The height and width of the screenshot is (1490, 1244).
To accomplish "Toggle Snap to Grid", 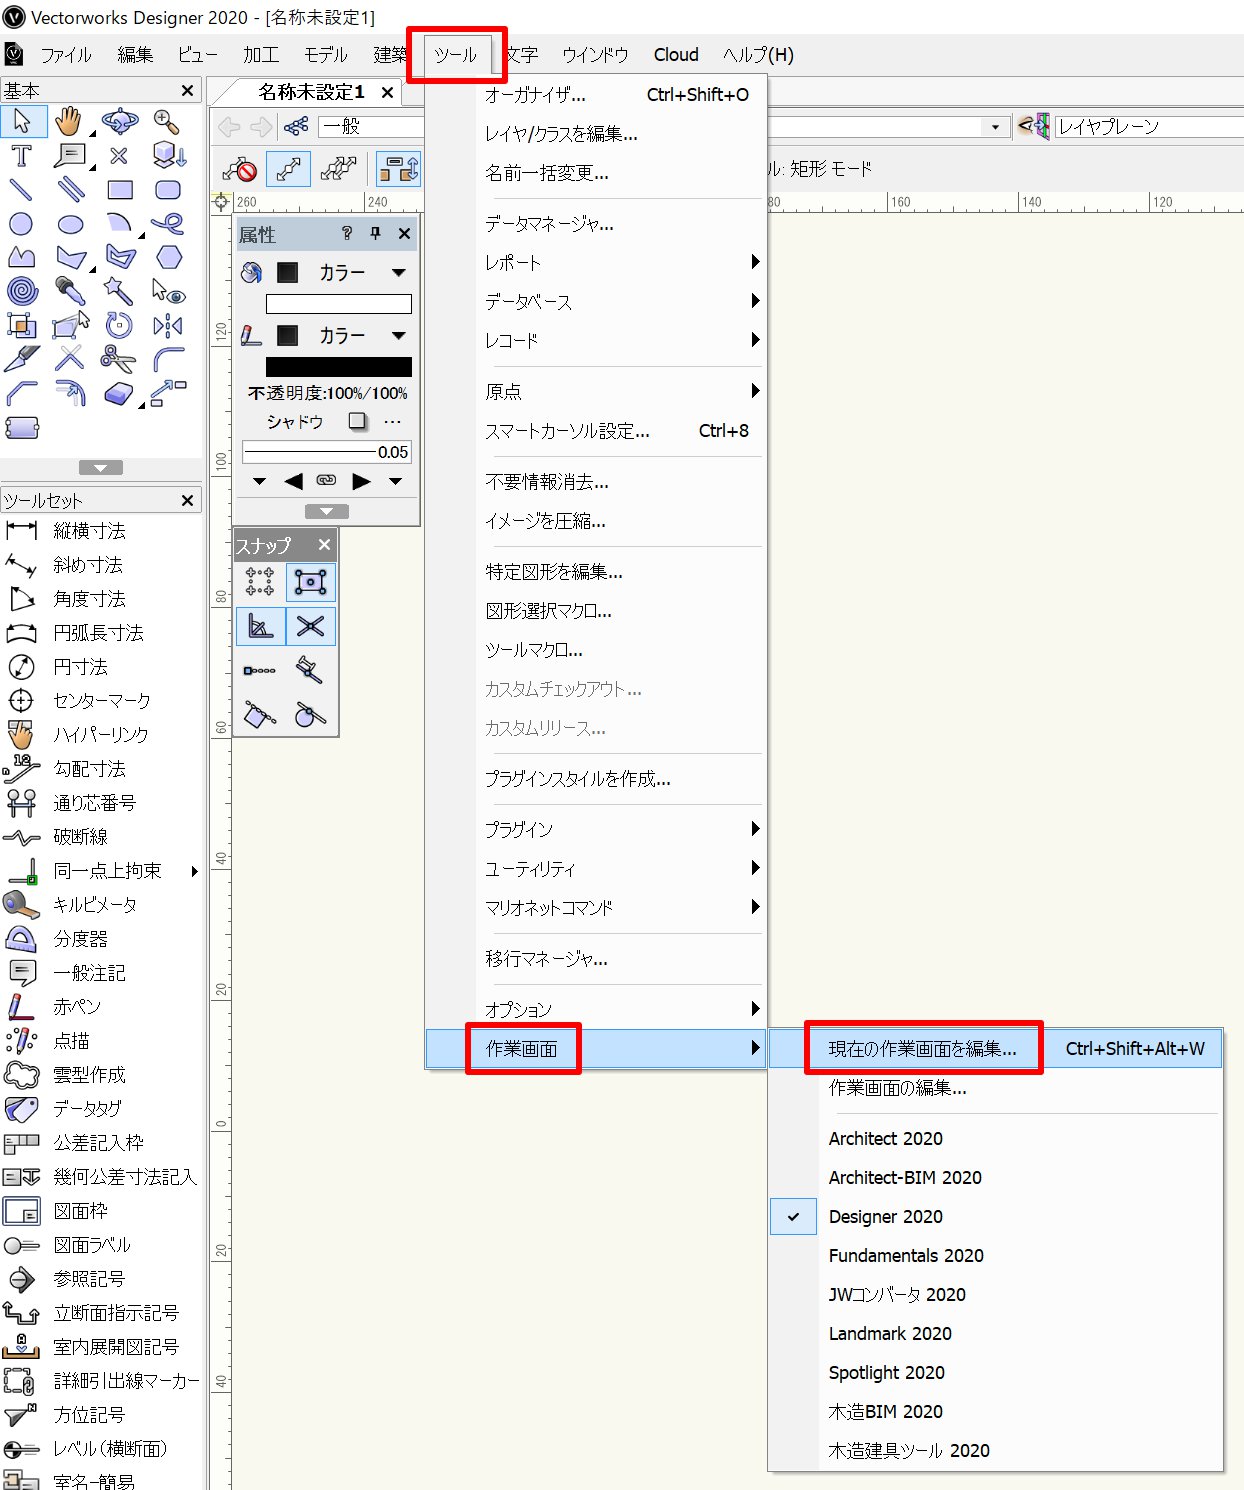I will click(260, 582).
